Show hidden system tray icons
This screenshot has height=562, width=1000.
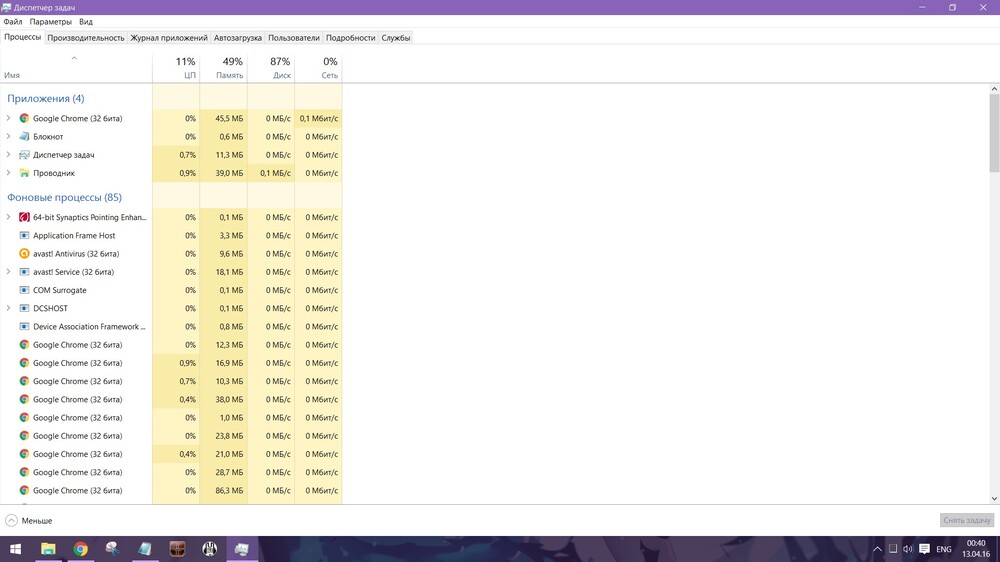tap(878, 549)
